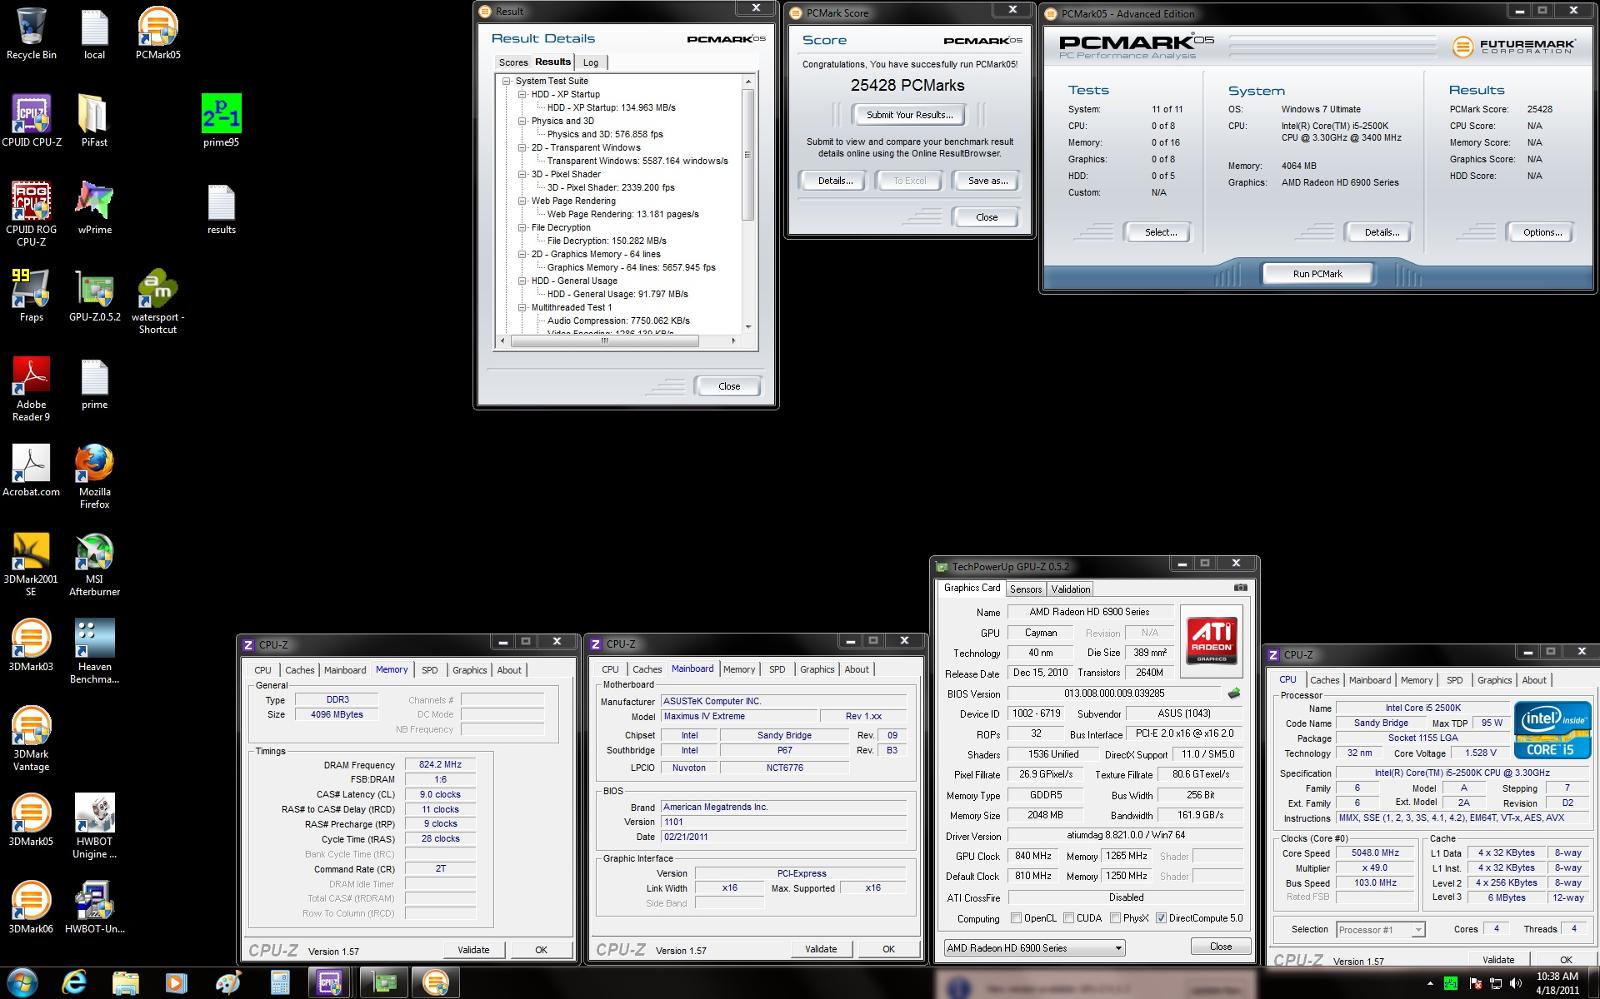Click the BIOS version field 1101
This screenshot has width=1600, height=999.
click(783, 822)
